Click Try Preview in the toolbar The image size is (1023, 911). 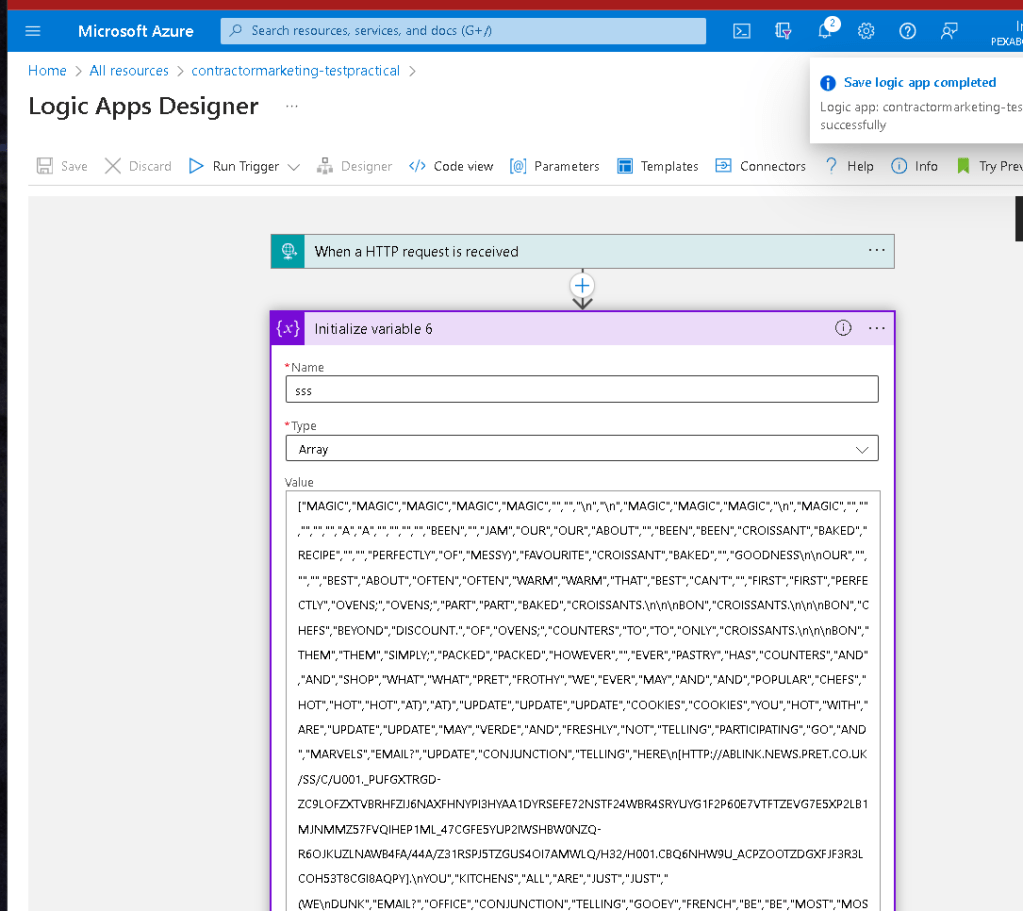(989, 166)
